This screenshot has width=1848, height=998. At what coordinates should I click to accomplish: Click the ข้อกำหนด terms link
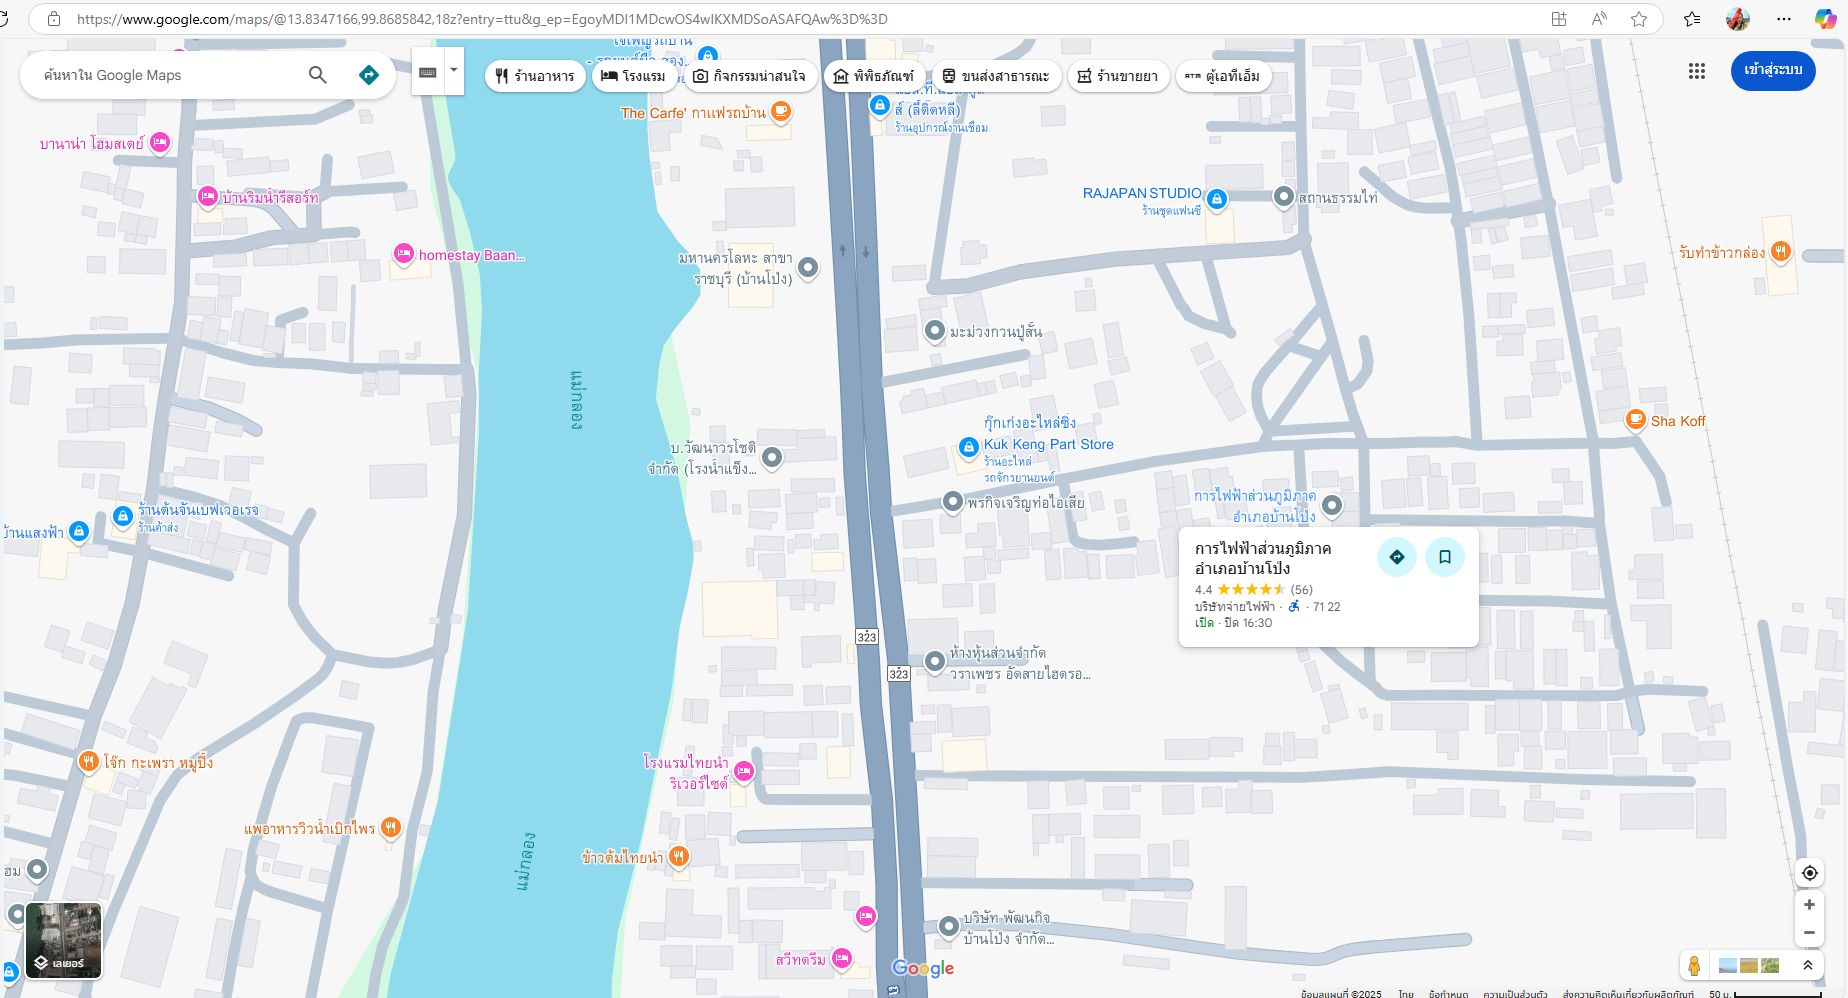tap(1448, 993)
